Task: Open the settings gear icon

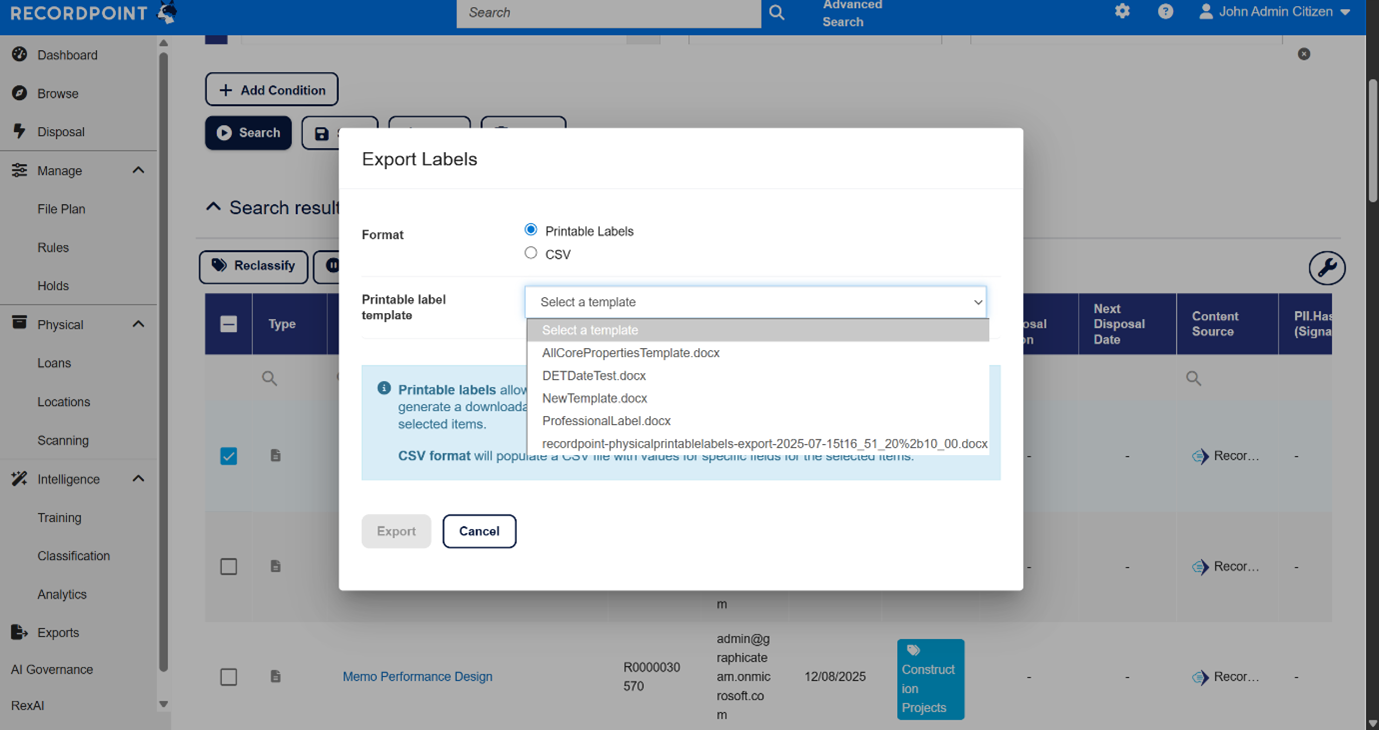Action: pos(1122,12)
